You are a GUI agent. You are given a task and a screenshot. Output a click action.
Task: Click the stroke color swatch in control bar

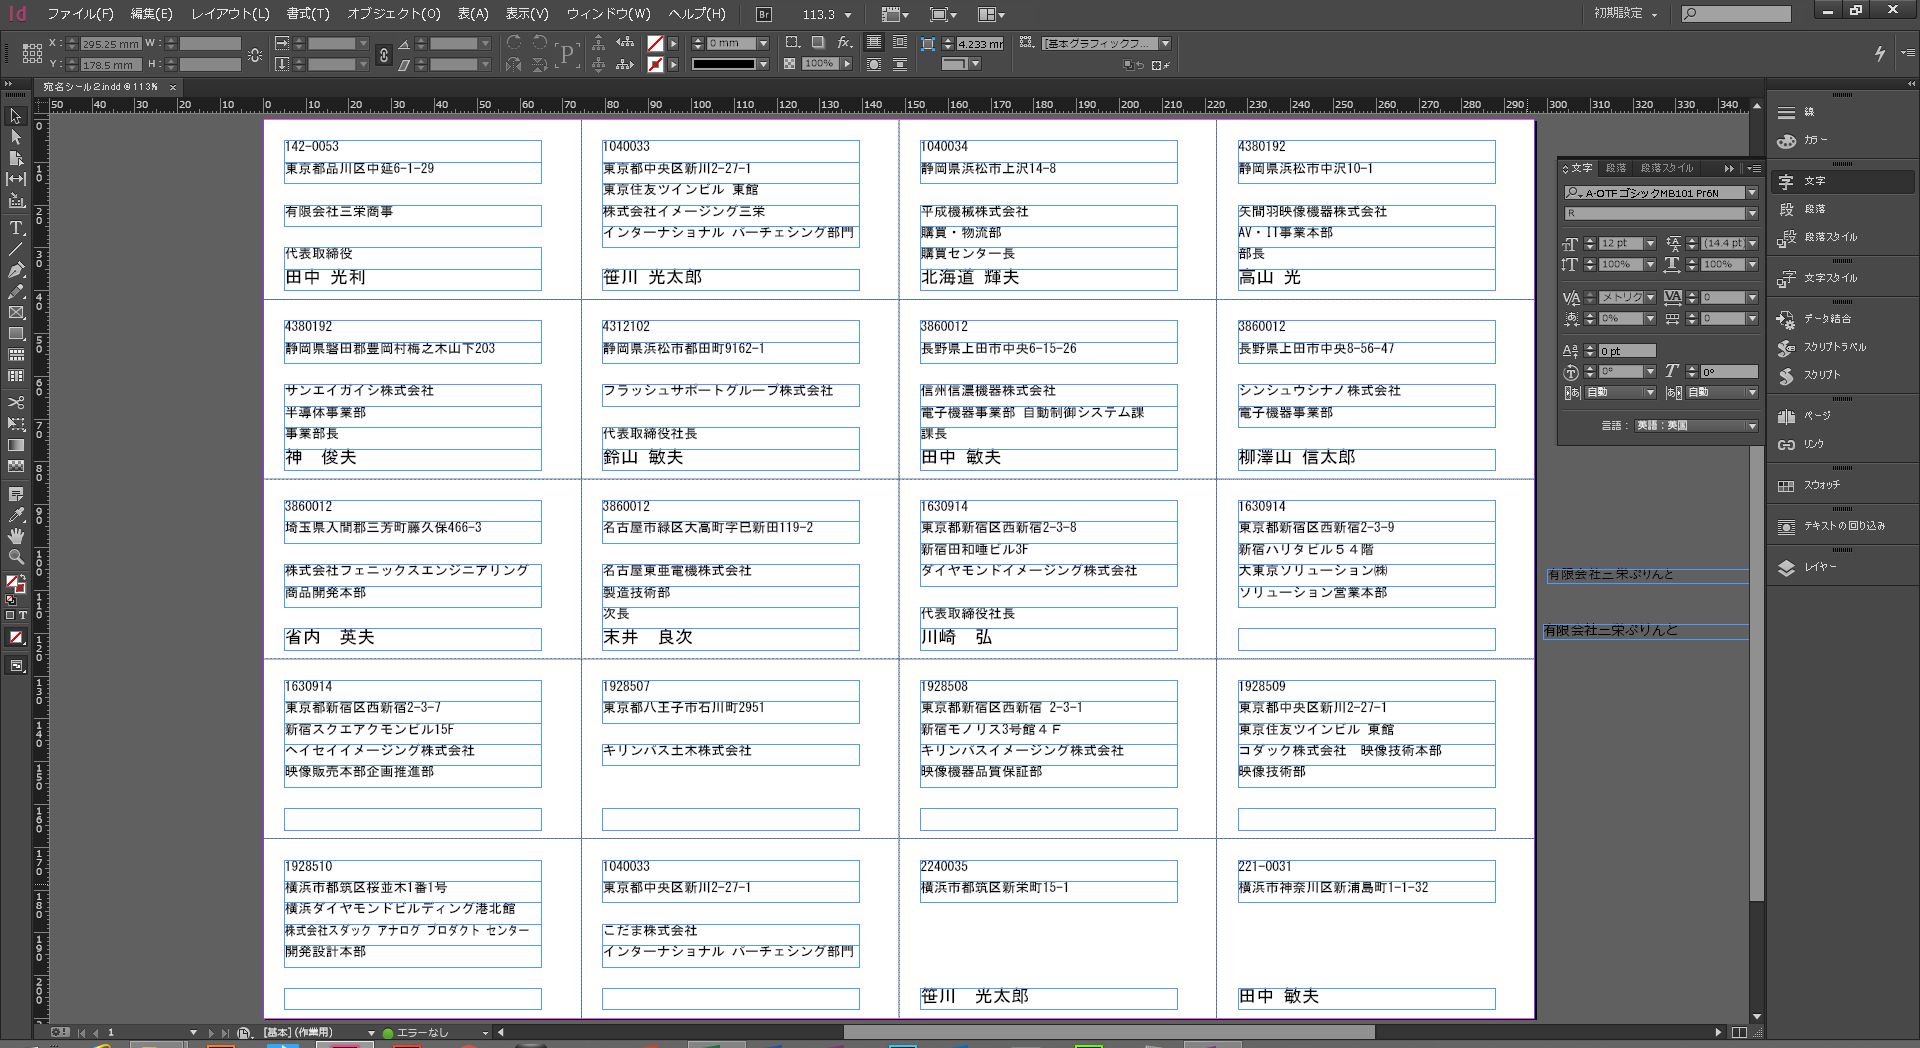pyautogui.click(x=655, y=64)
